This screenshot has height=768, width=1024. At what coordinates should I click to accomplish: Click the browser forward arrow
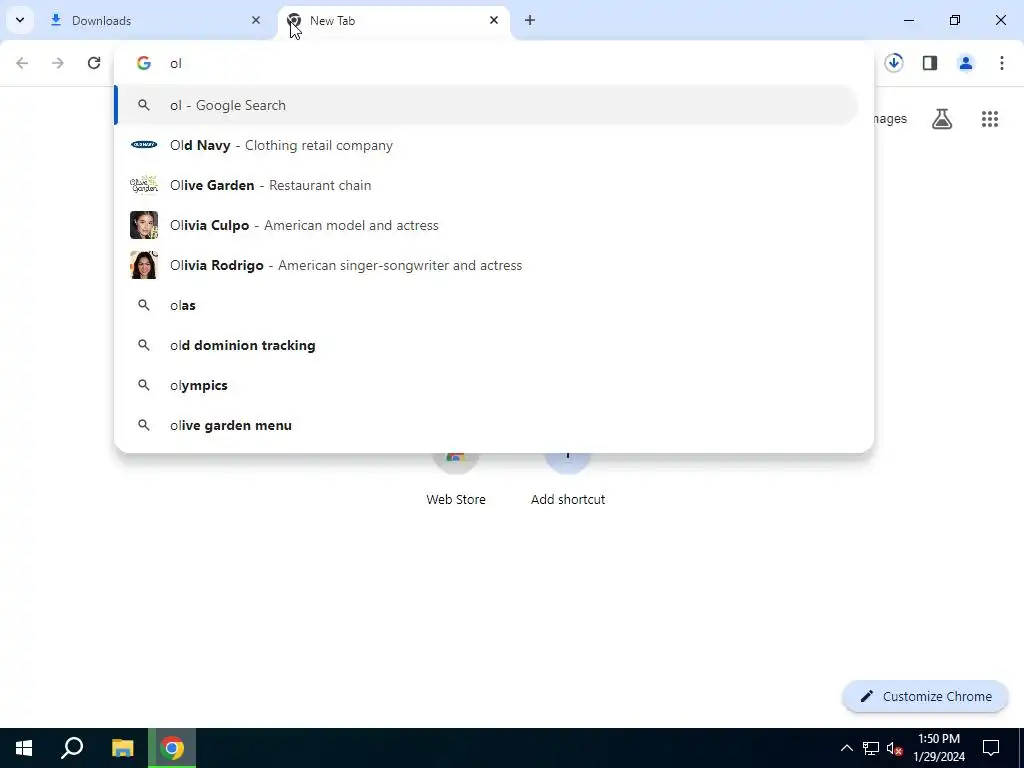point(58,63)
